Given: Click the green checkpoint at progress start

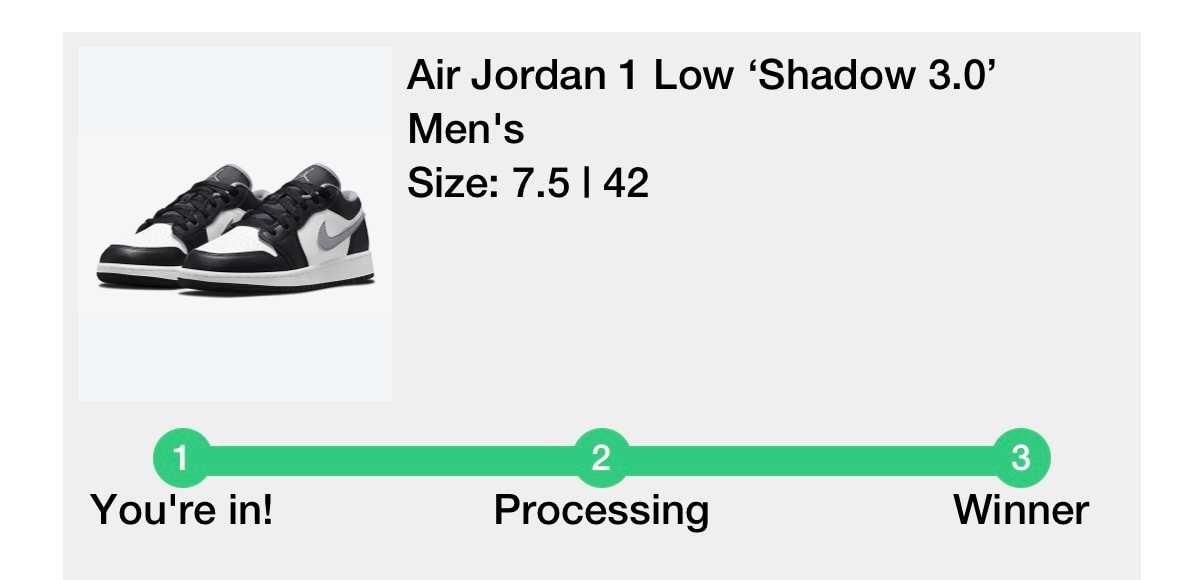Looking at the screenshot, I should [x=180, y=457].
